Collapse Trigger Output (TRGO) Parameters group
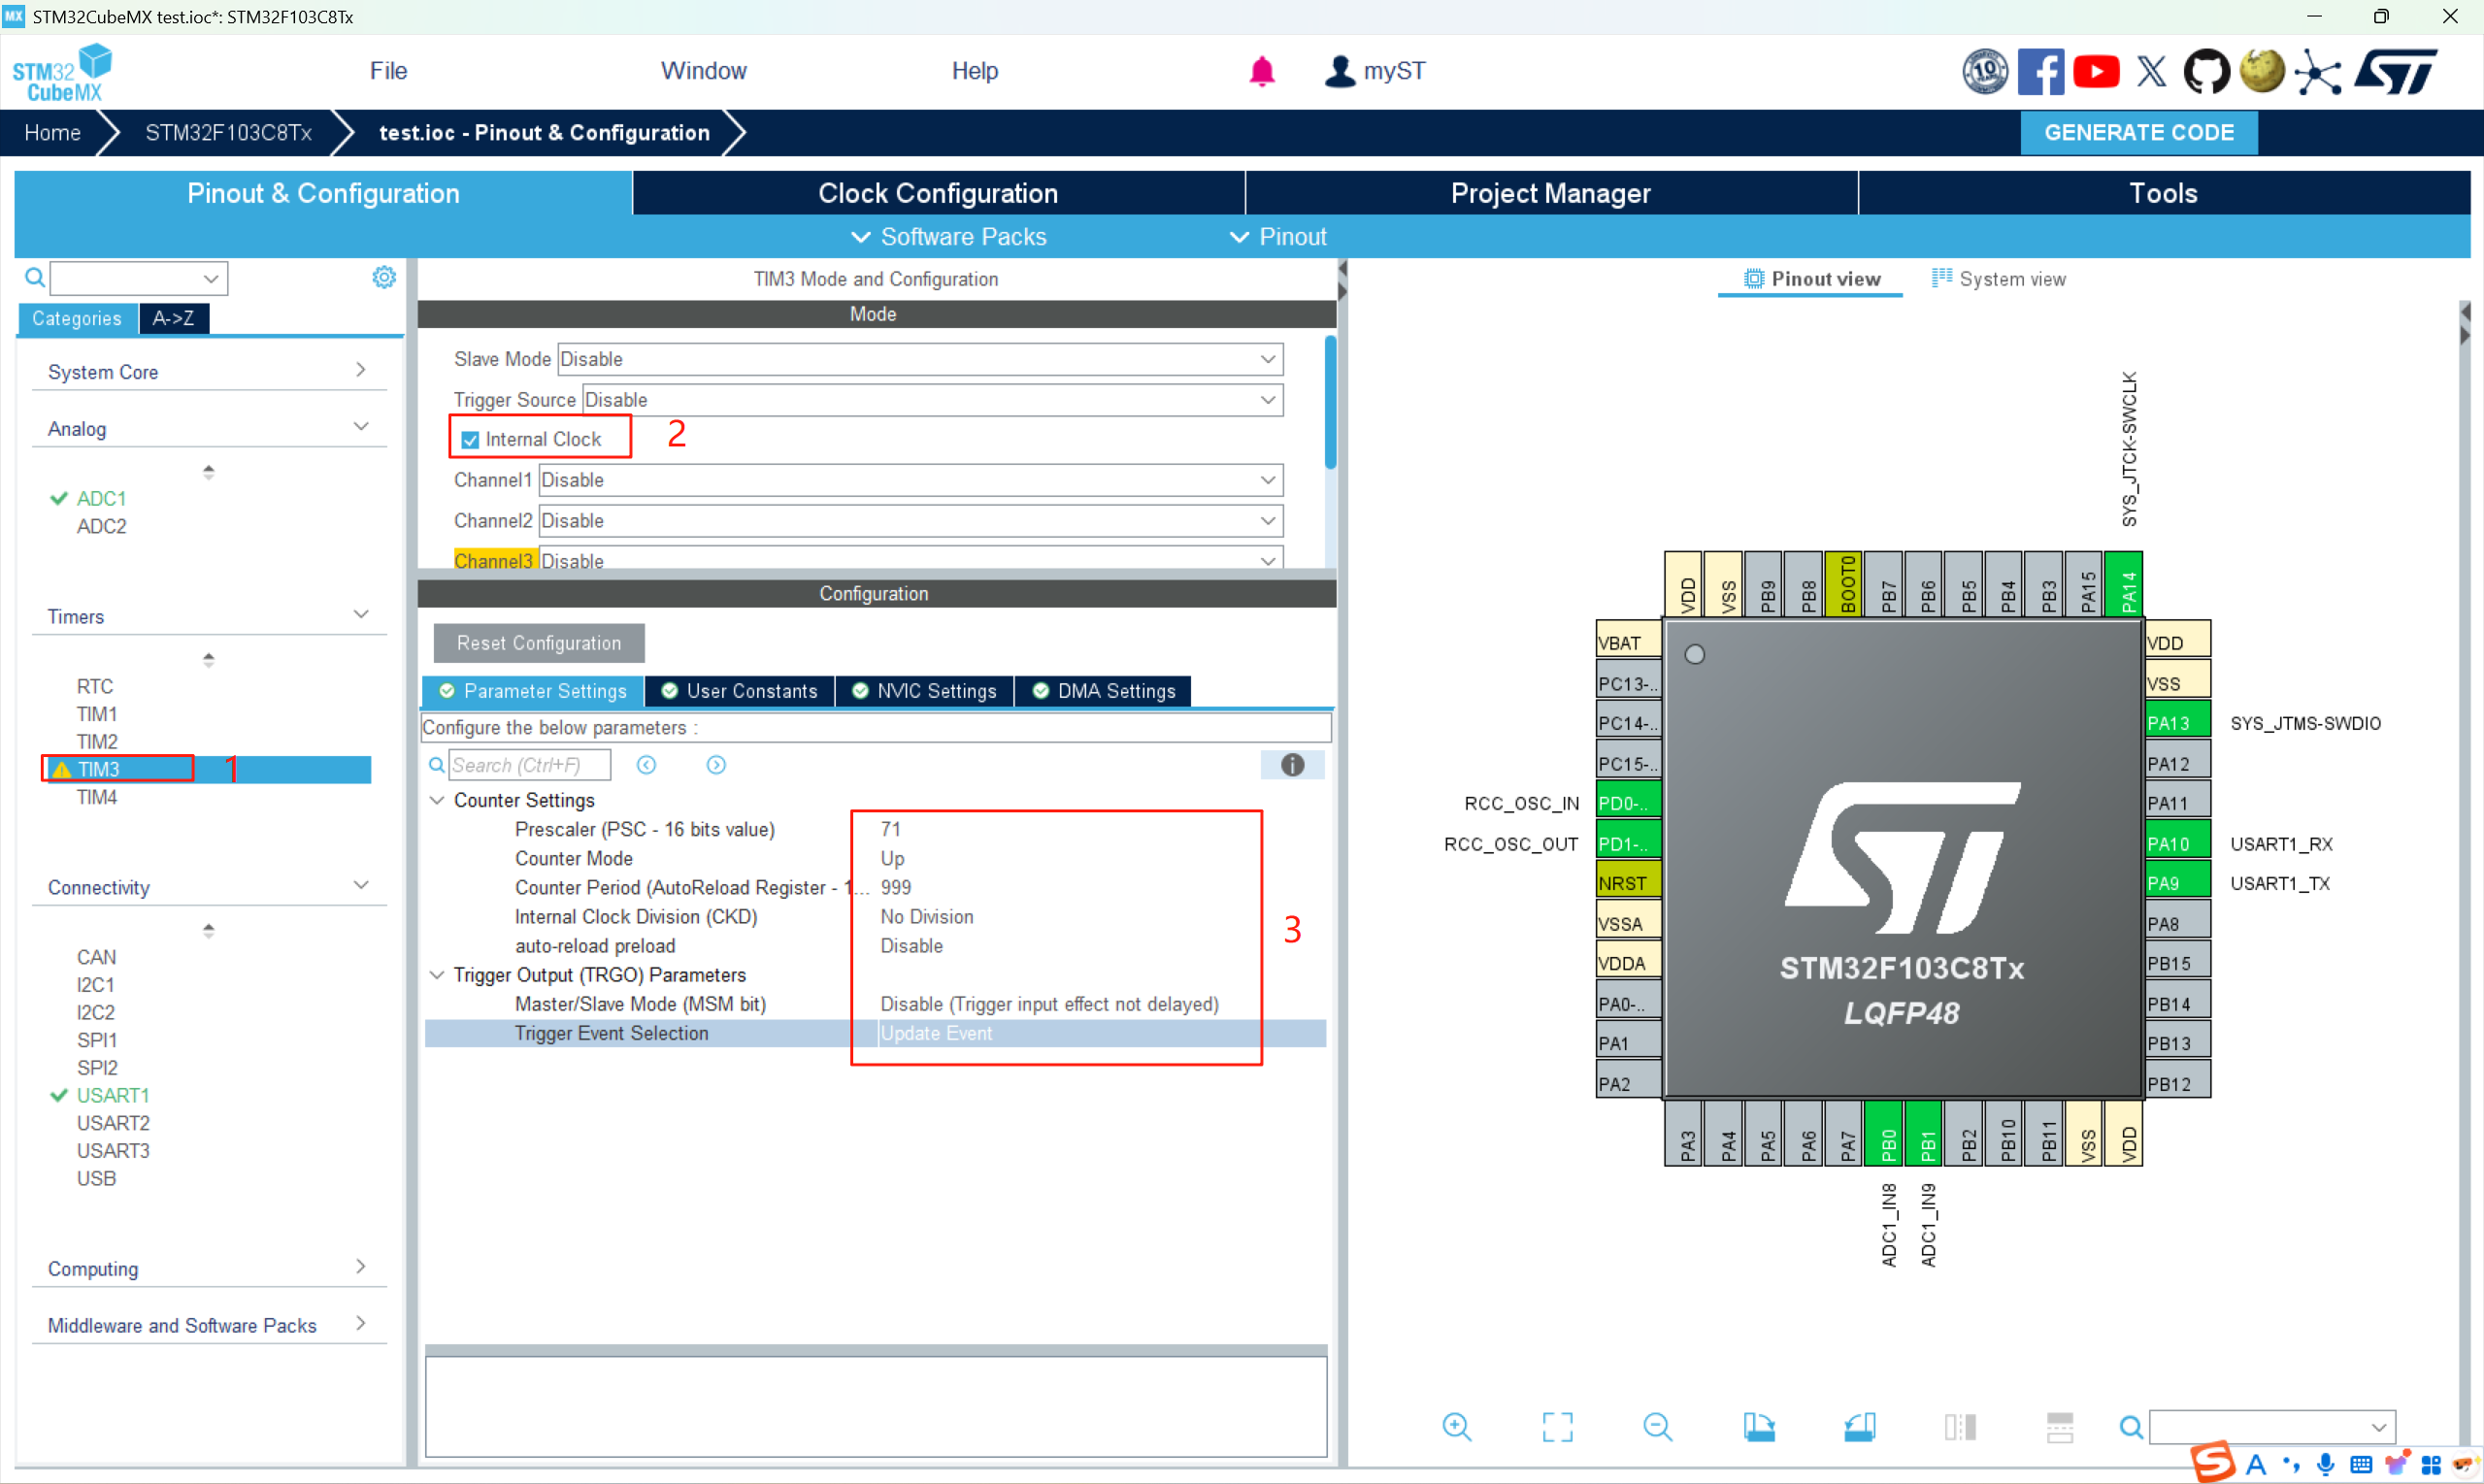This screenshot has height=1484, width=2484. [x=437, y=975]
